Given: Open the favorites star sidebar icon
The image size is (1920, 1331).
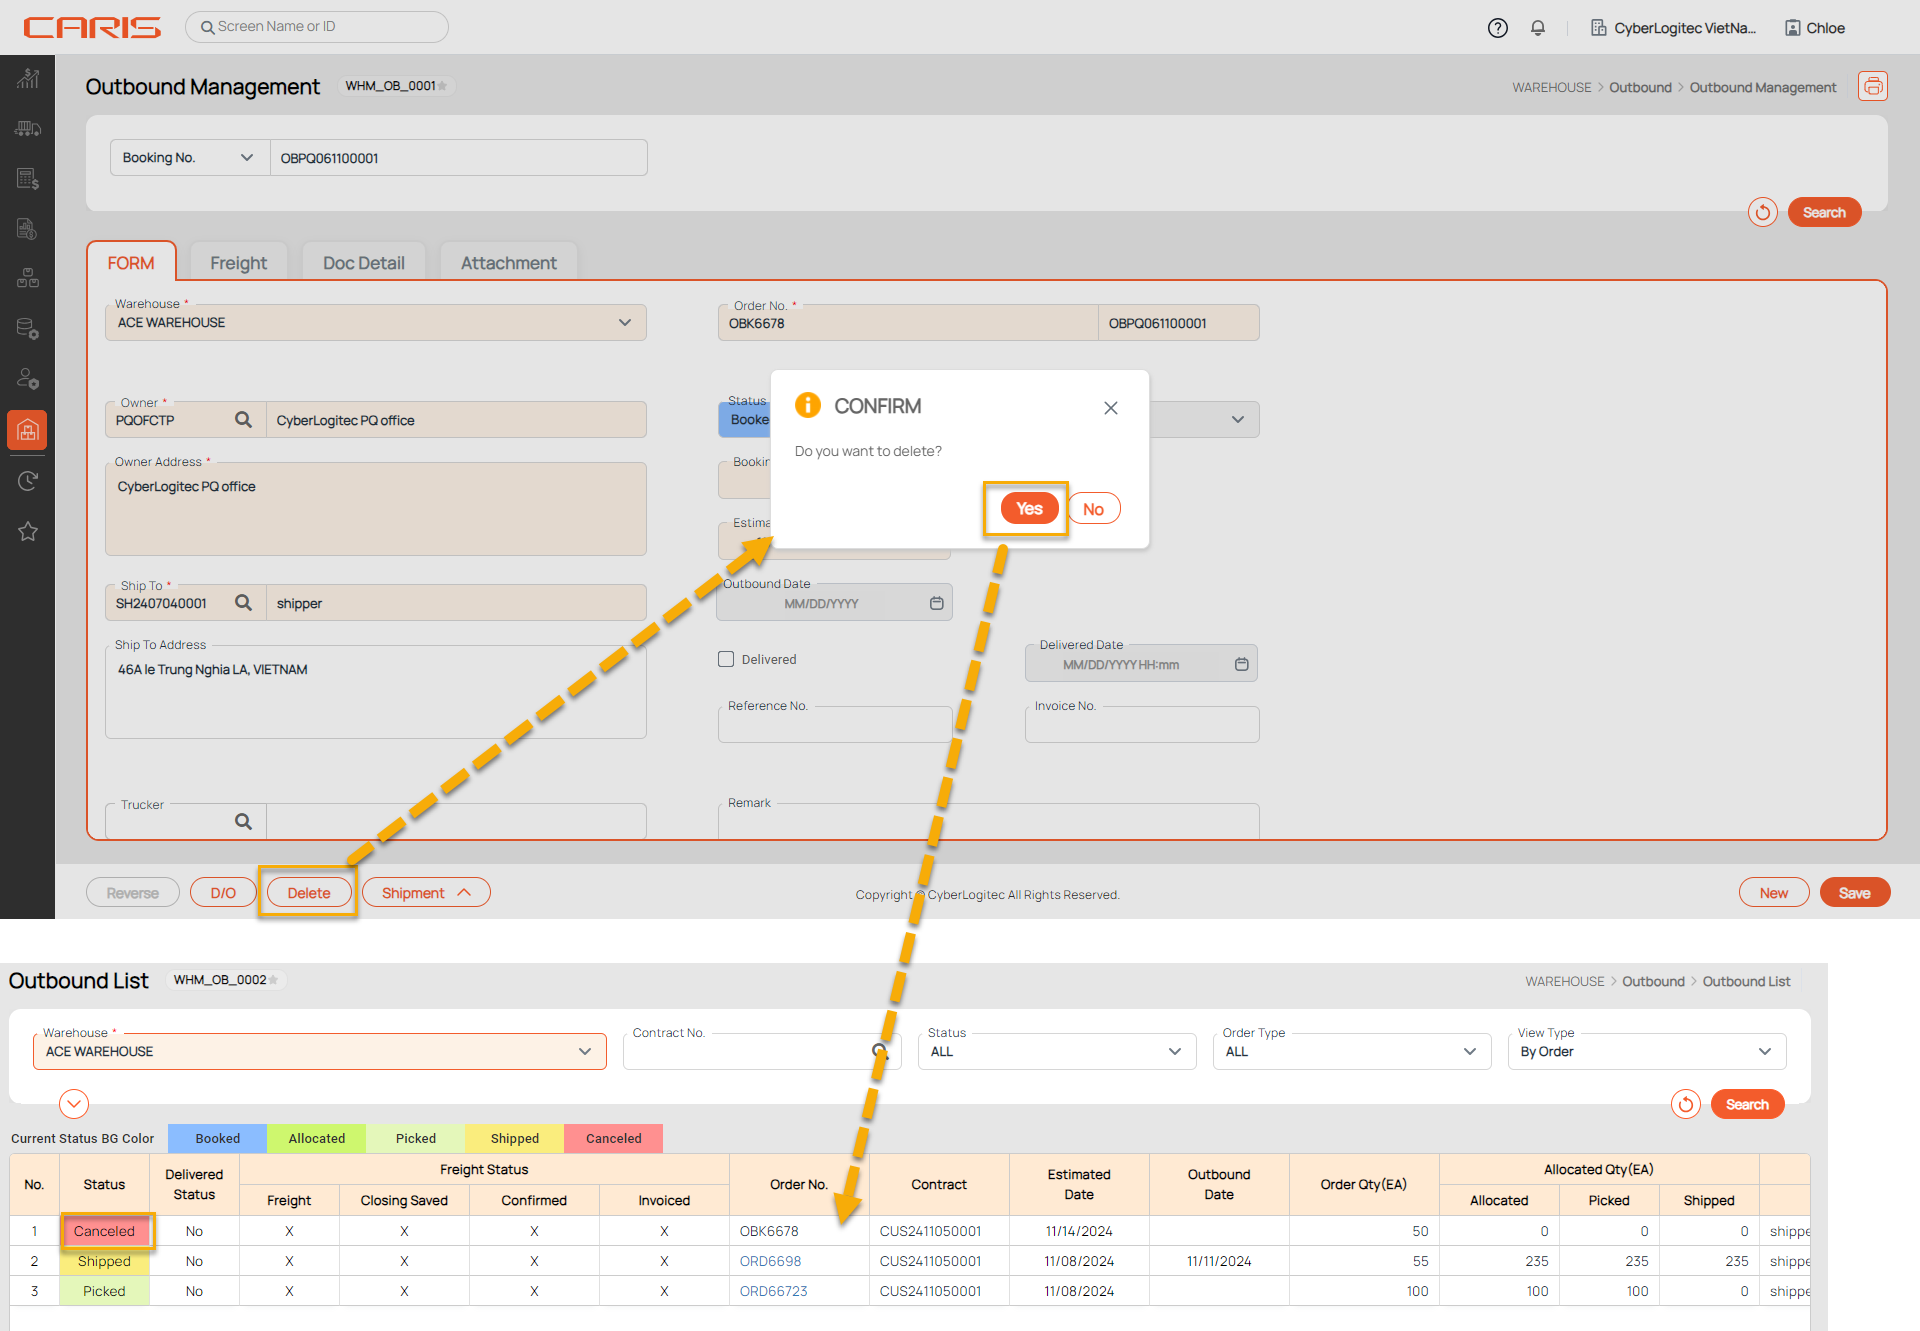Looking at the screenshot, I should click(x=28, y=531).
